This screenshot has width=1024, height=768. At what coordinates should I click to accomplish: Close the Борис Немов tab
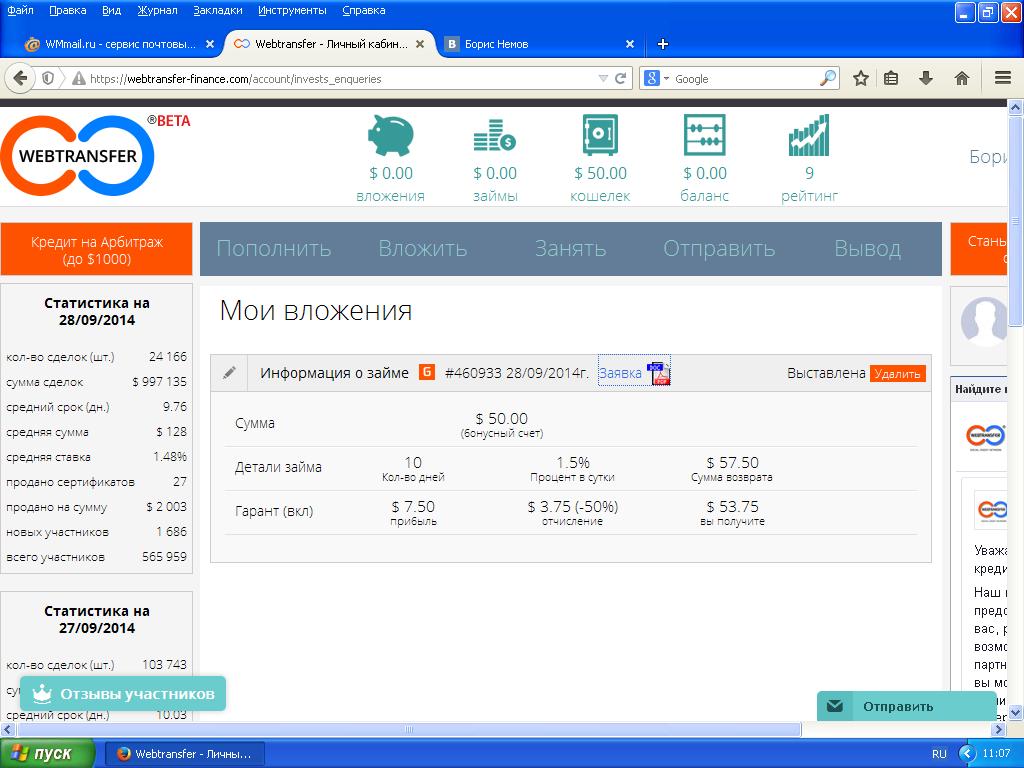tap(630, 44)
